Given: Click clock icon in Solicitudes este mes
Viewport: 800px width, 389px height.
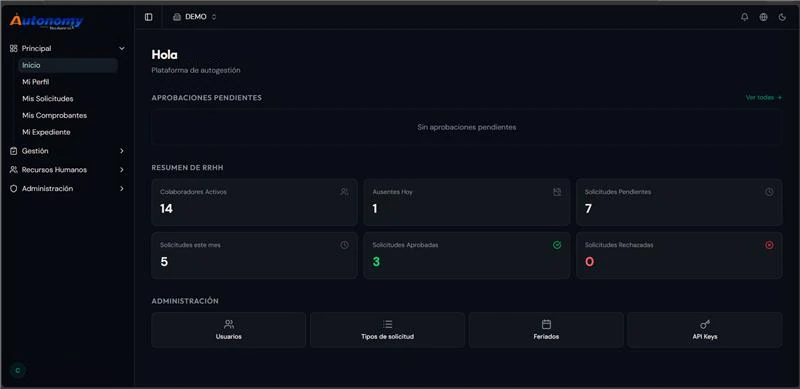Looking at the screenshot, I should point(344,245).
